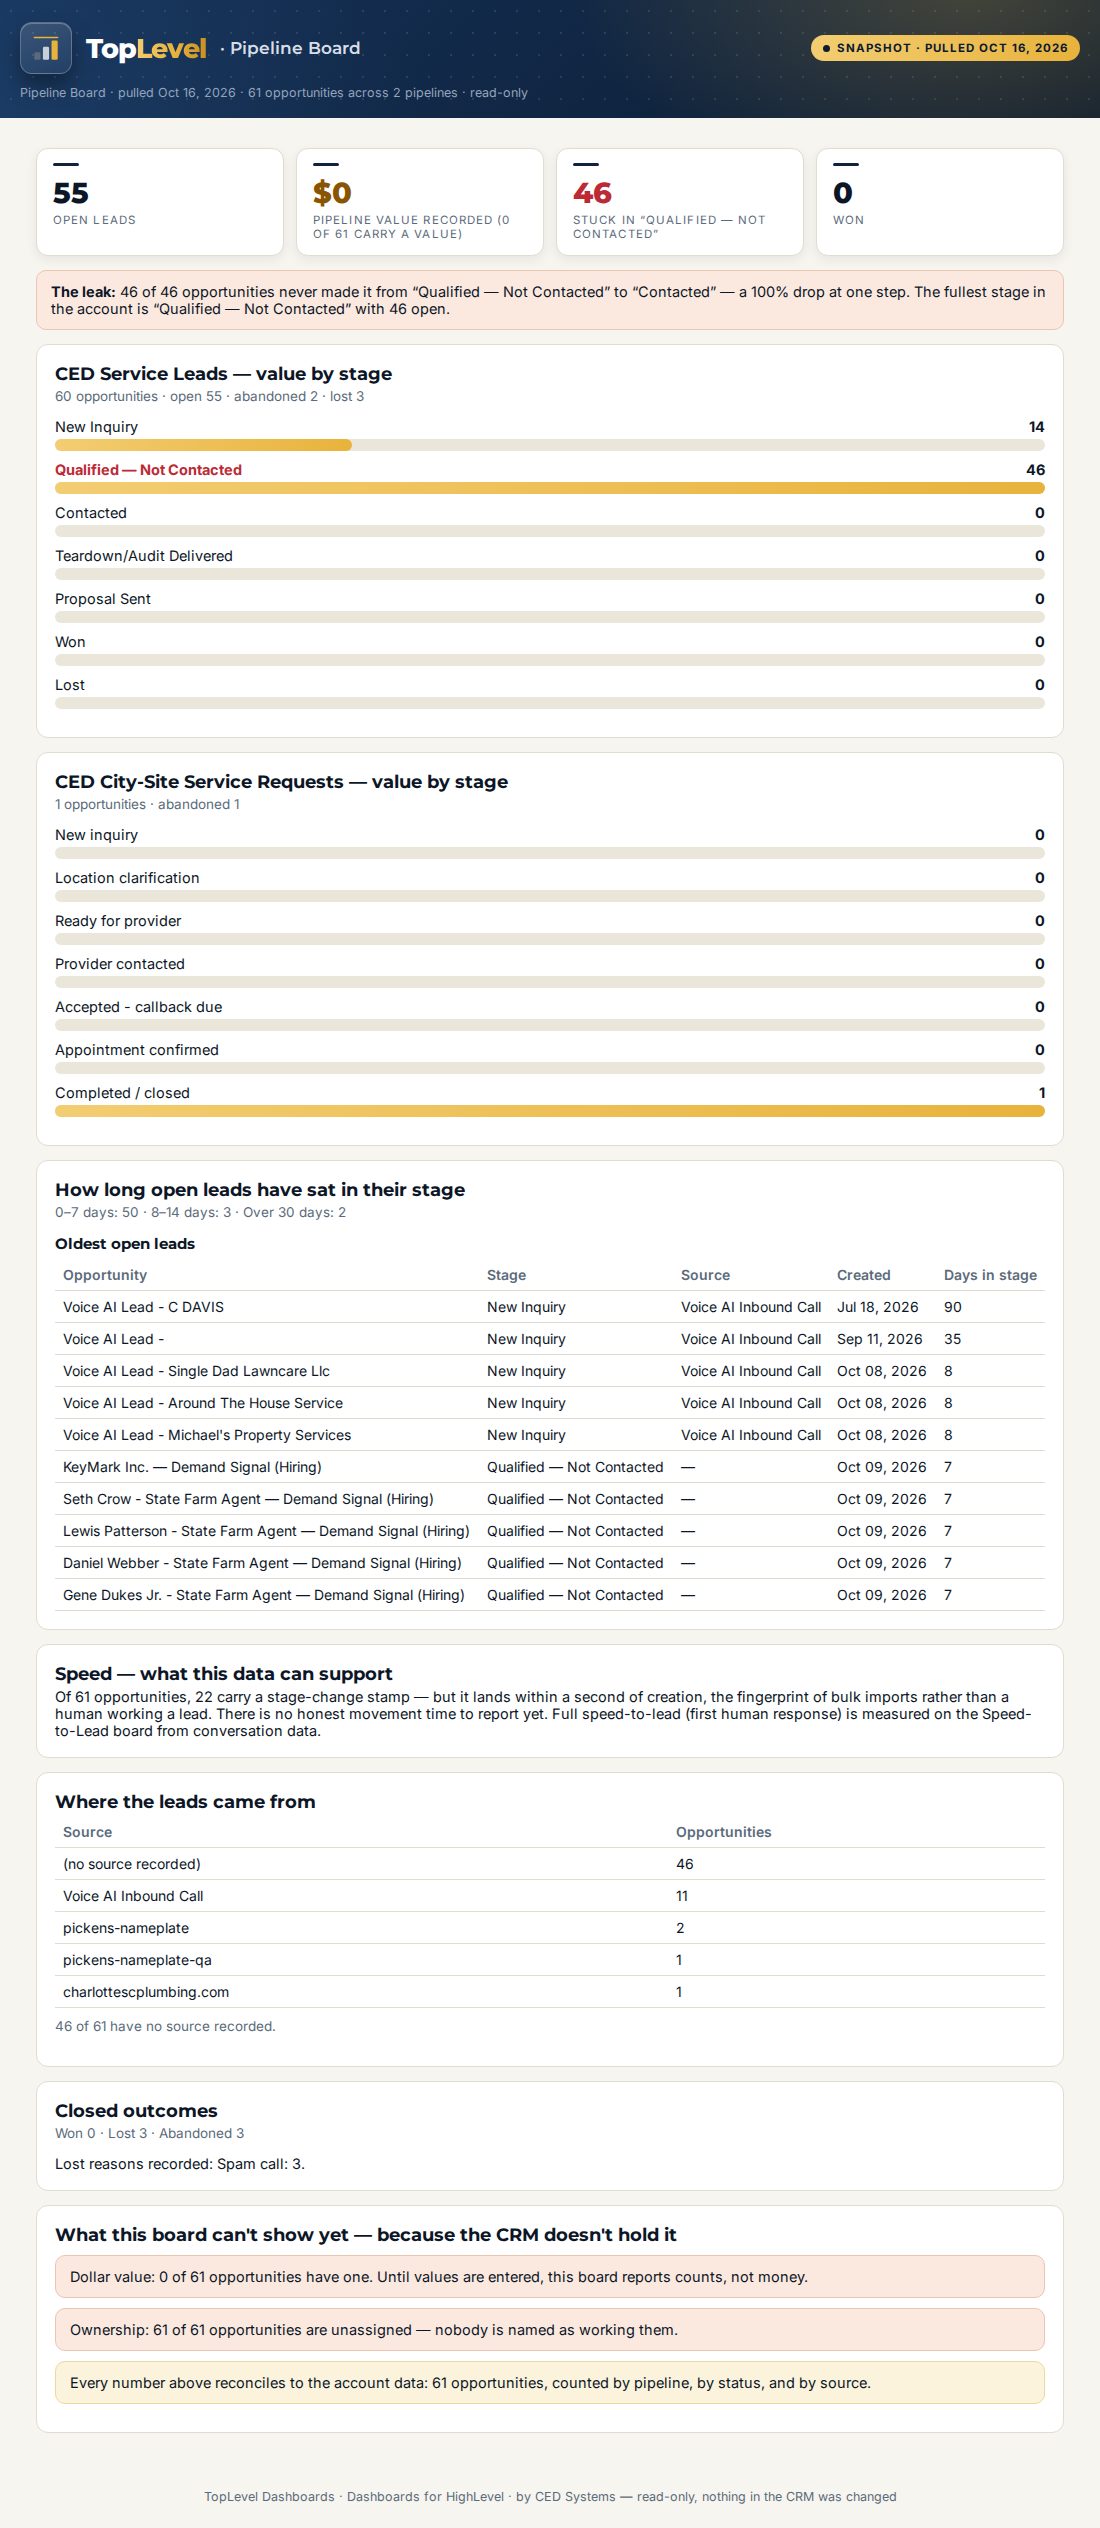Select the $0 pipeline value card
The width and height of the screenshot is (1100, 2528).
(x=420, y=202)
